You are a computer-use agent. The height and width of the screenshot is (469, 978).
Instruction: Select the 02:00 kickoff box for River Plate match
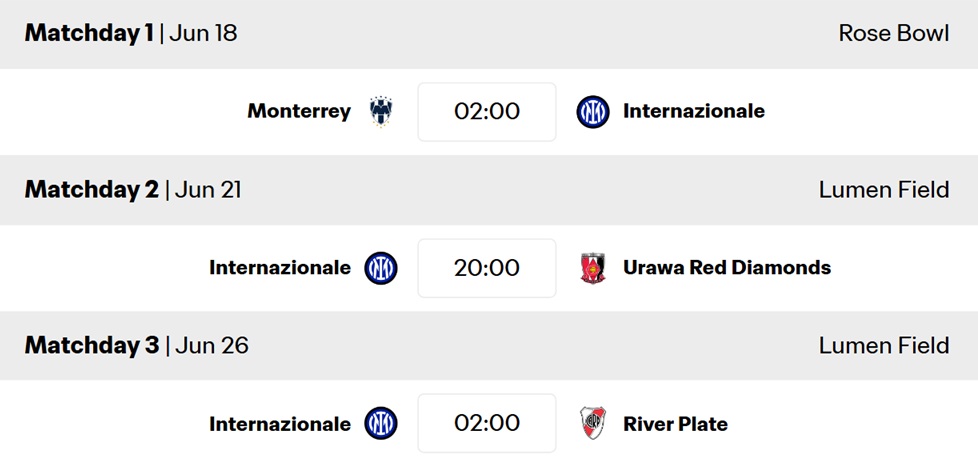(x=487, y=423)
